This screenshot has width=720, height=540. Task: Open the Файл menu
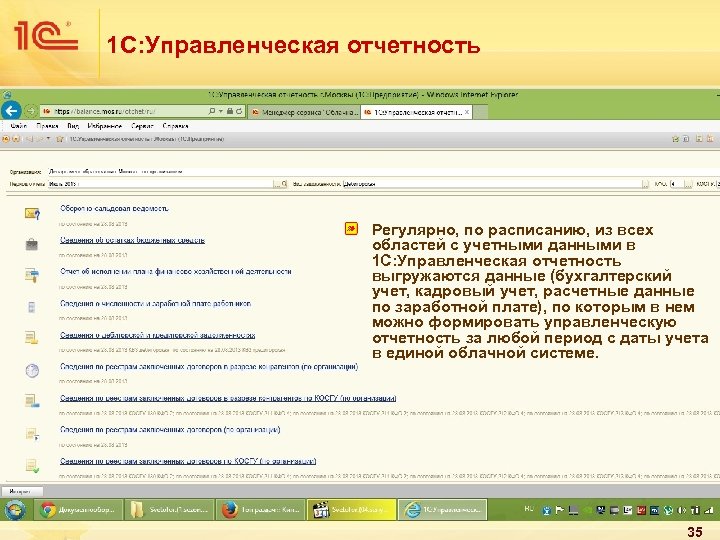[18, 126]
